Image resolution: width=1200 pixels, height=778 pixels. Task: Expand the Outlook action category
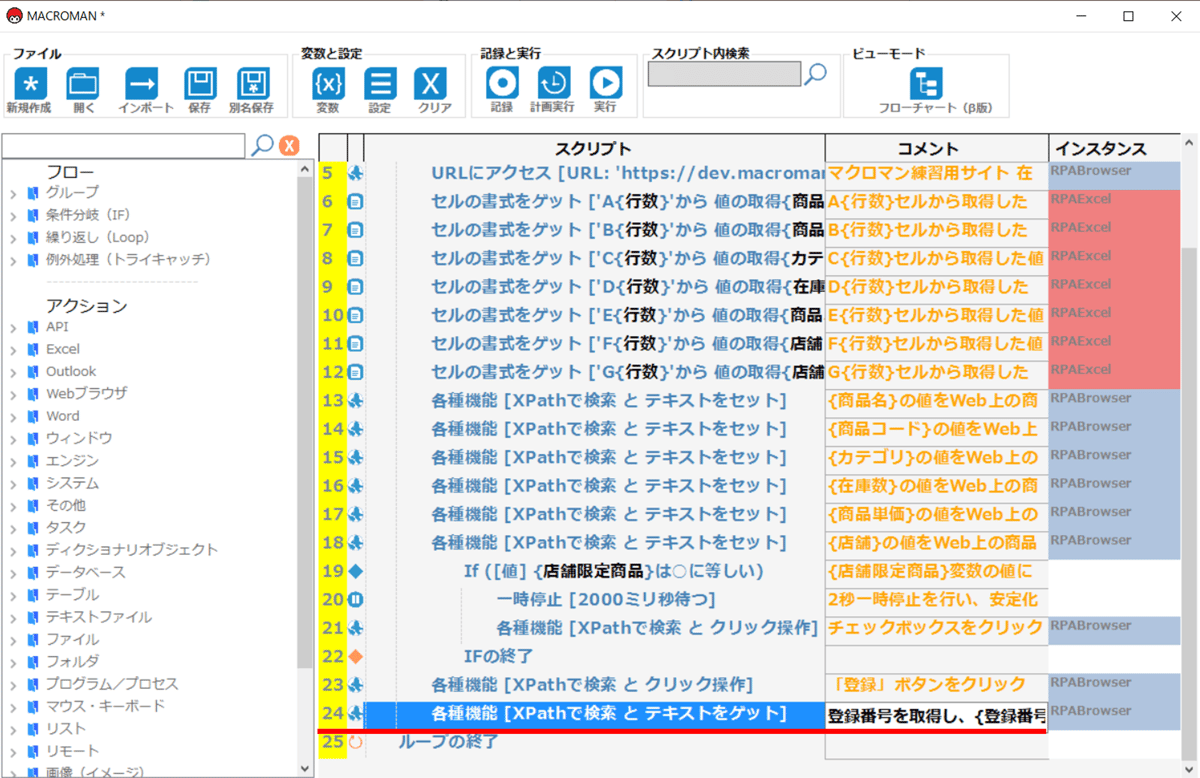(13, 372)
